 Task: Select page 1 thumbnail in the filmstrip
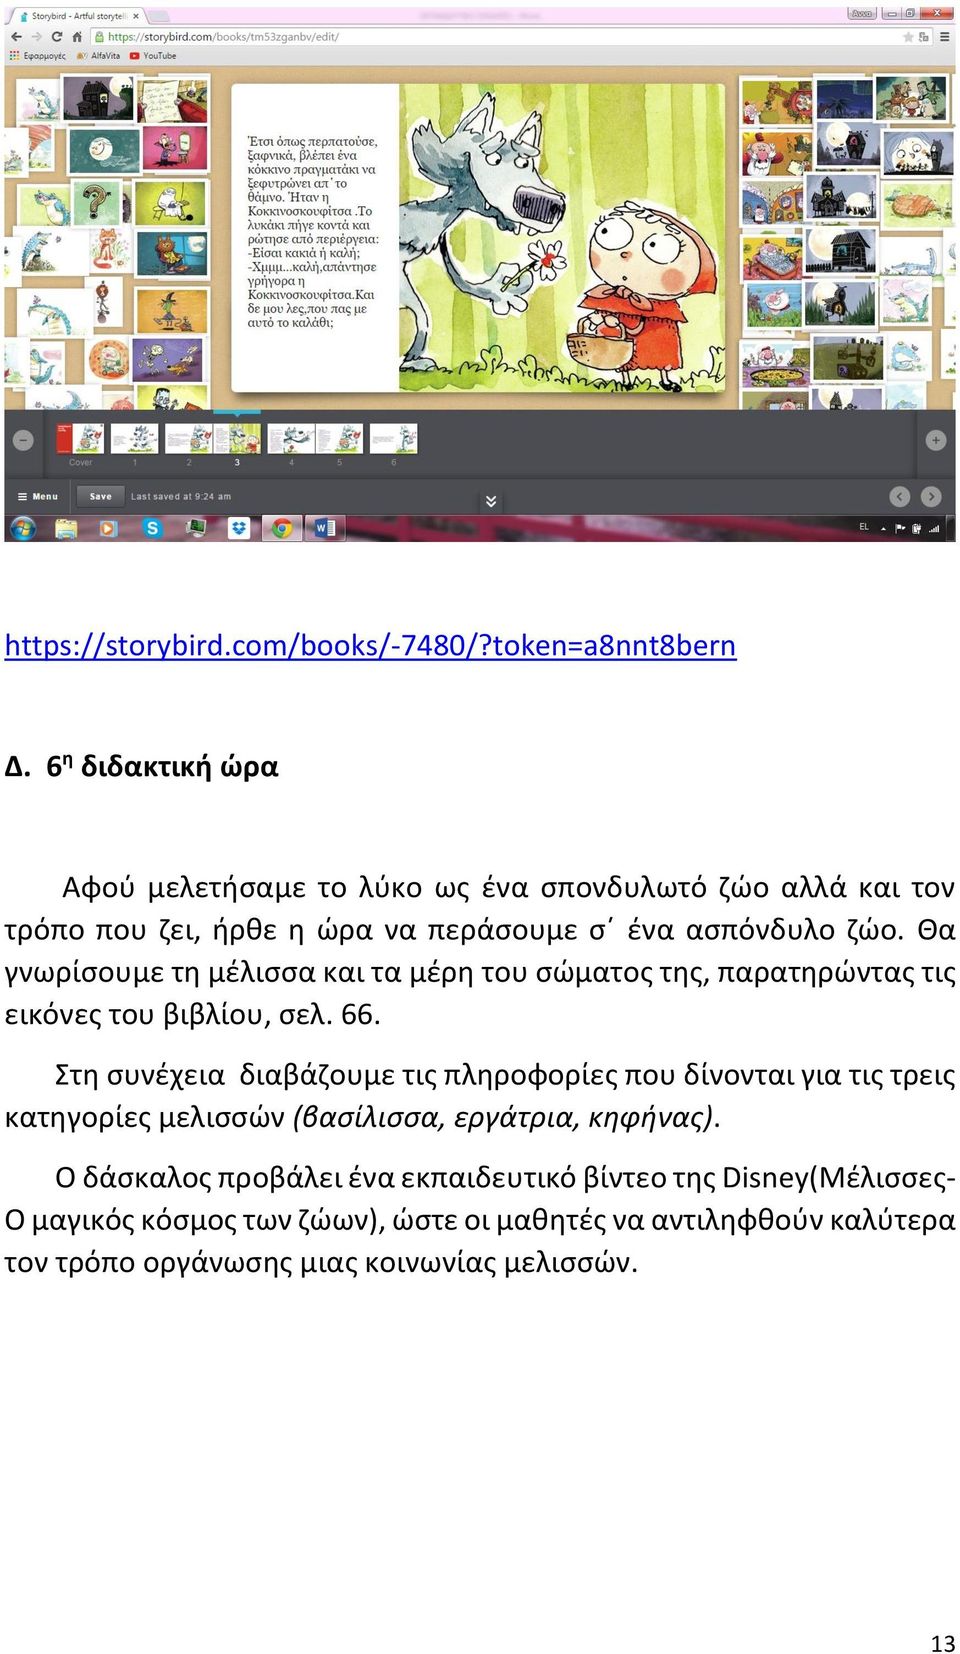point(135,438)
